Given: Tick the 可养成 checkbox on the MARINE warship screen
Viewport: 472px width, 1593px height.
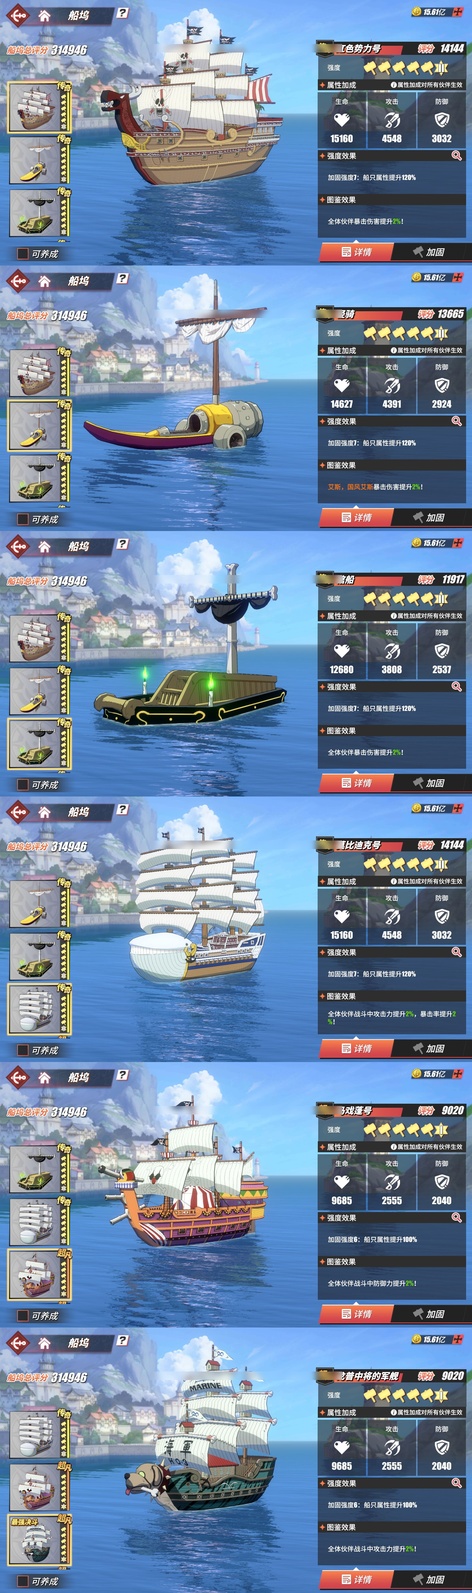Looking at the screenshot, I should pos(22,1582).
